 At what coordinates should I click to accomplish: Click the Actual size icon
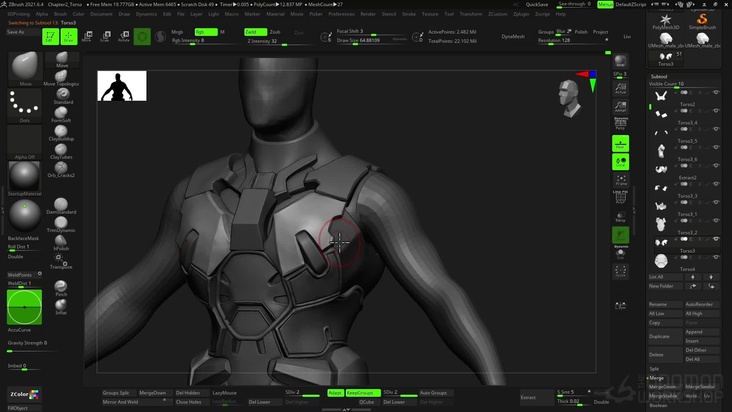point(620,88)
